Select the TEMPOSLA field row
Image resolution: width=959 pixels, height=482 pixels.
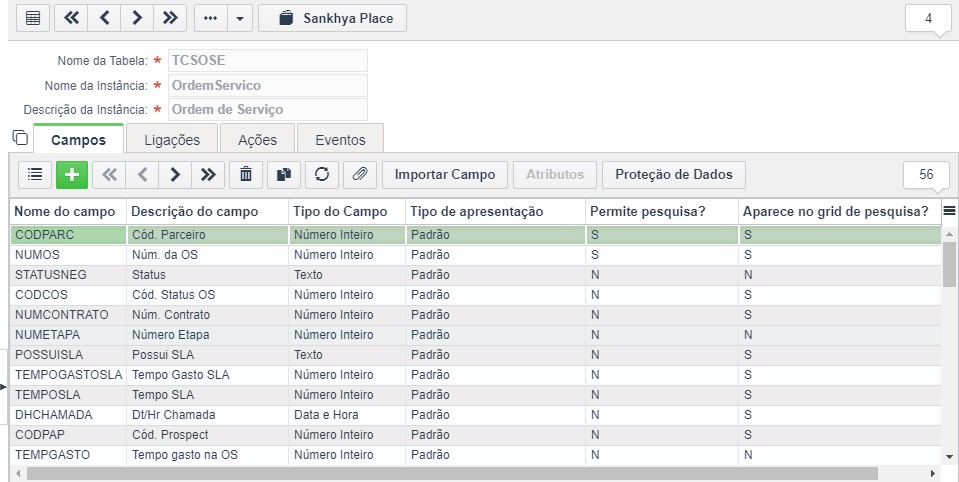(476, 395)
